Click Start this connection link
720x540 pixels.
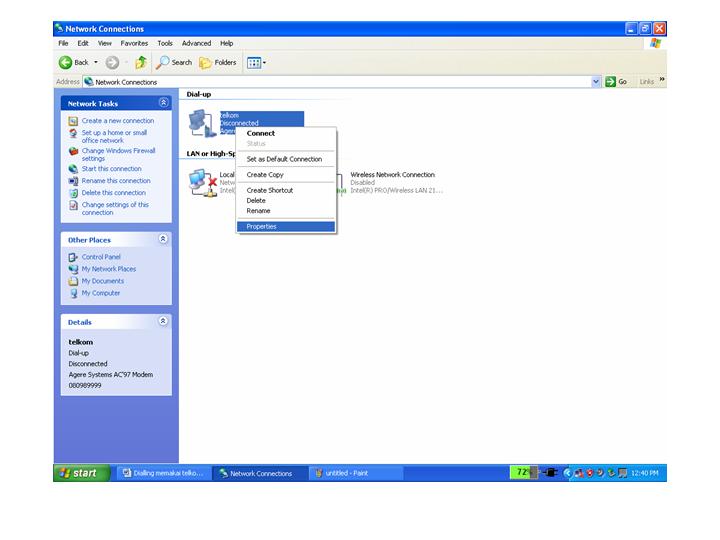[x=112, y=169]
